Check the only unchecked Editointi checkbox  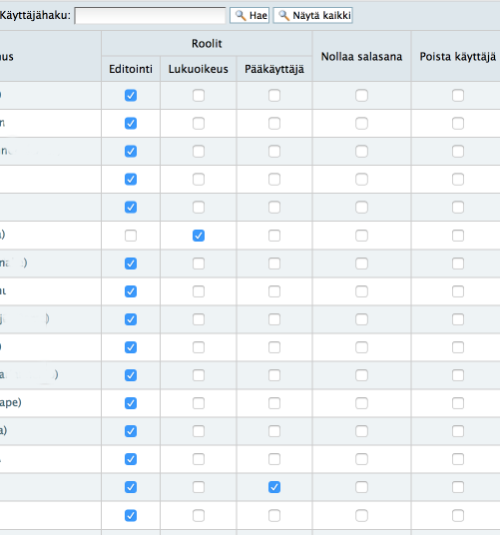pyautogui.click(x=131, y=235)
